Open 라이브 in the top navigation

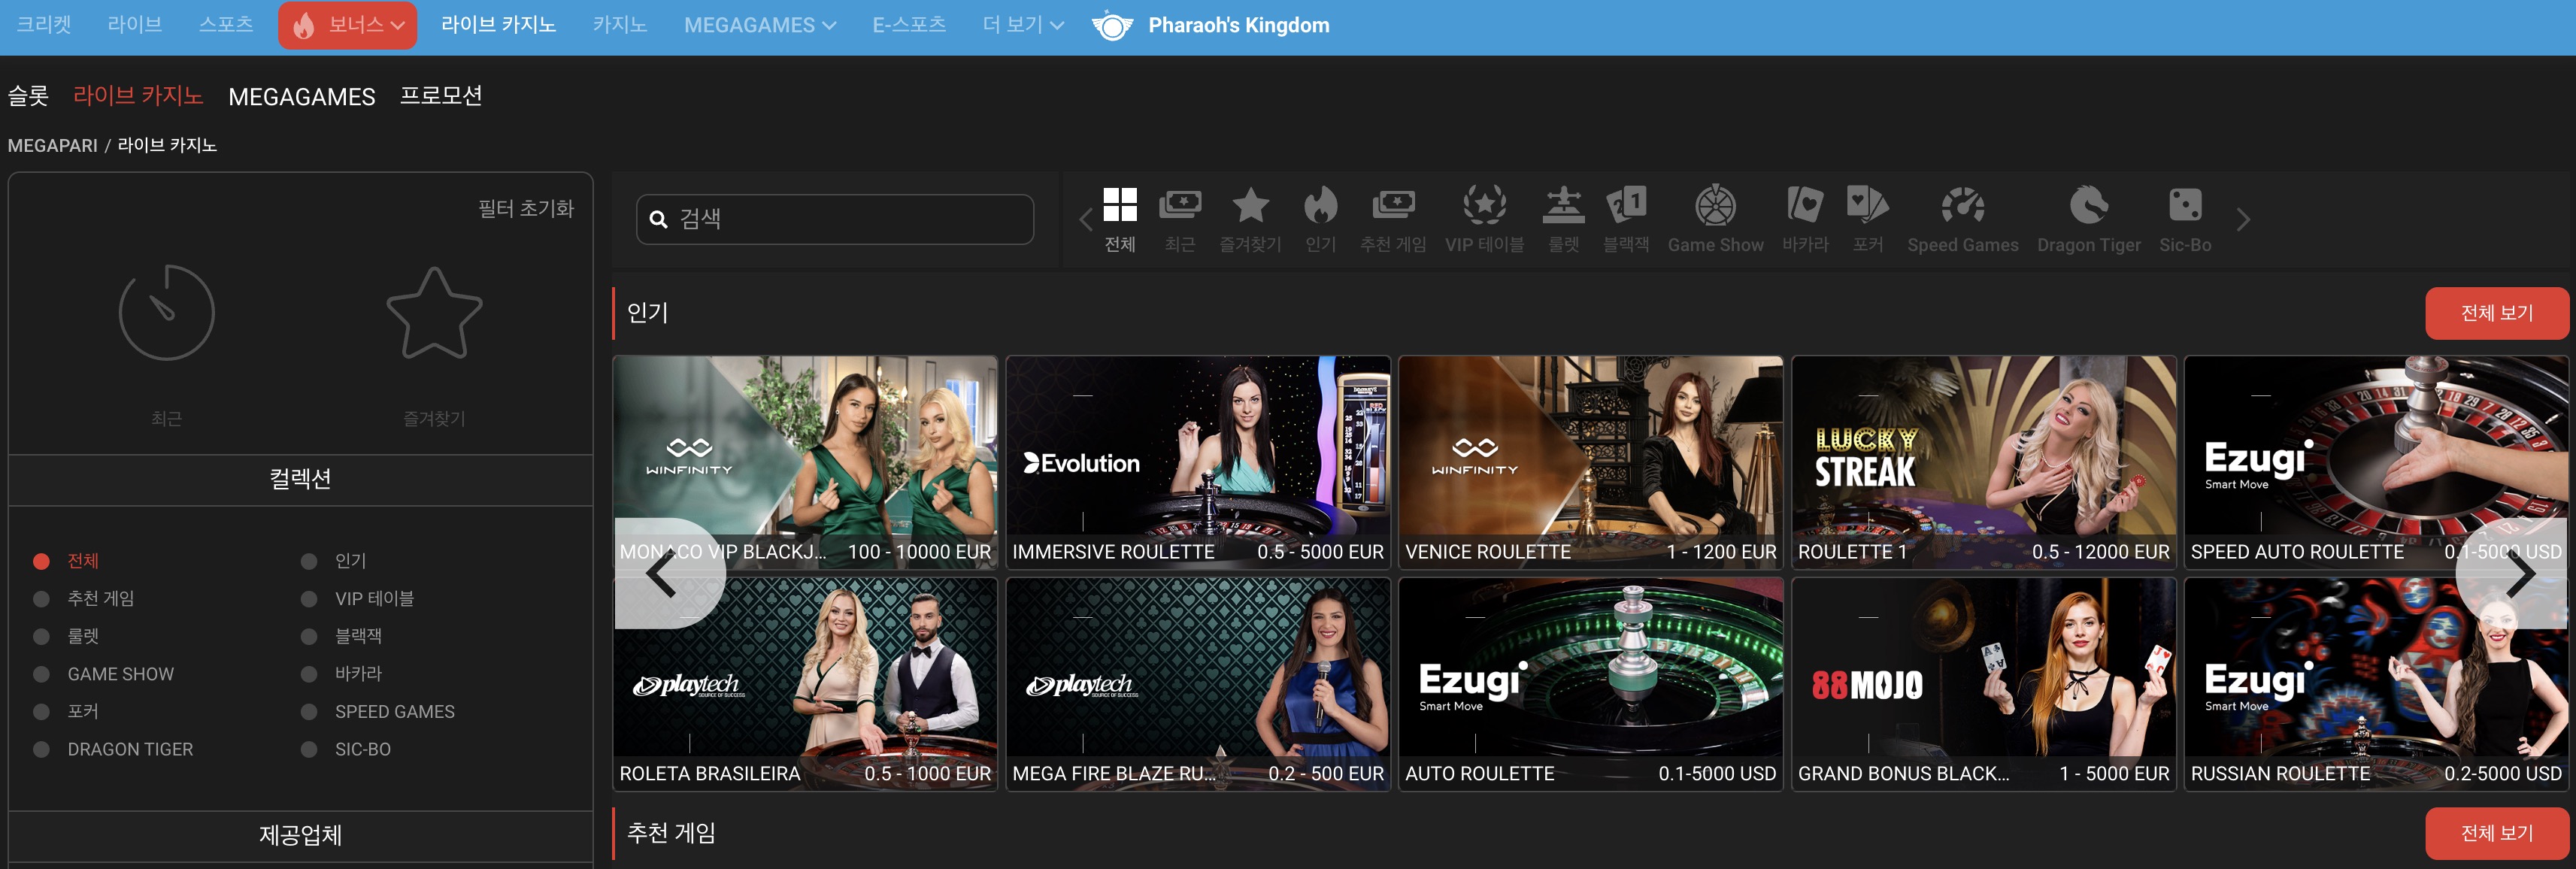click(x=135, y=25)
